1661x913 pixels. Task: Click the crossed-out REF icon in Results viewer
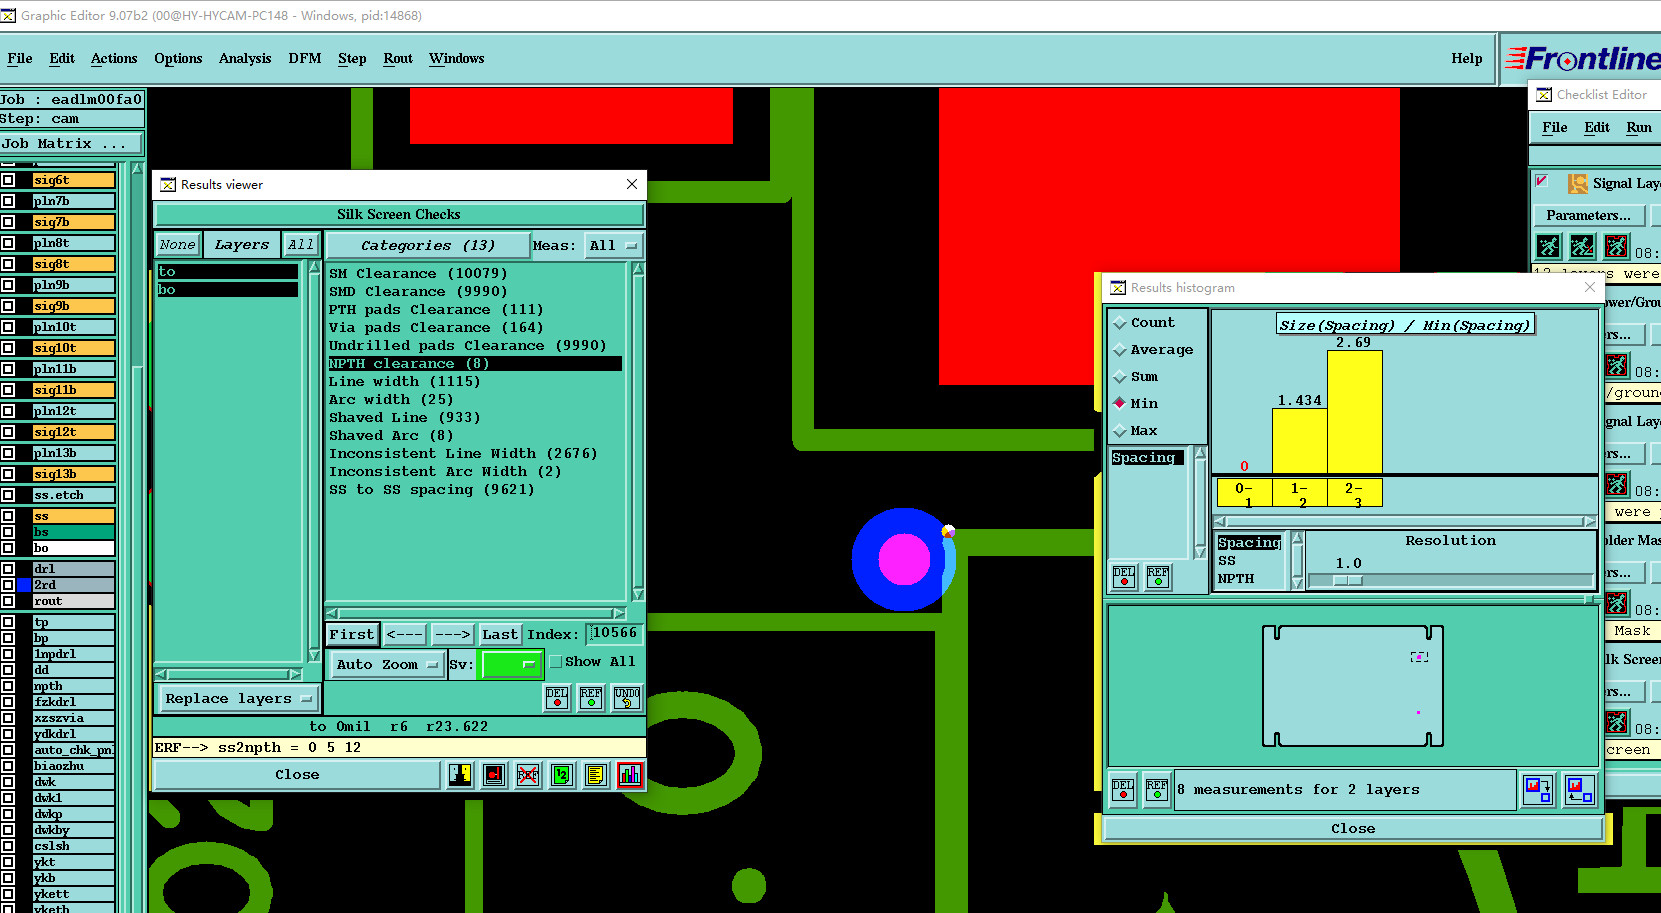(528, 775)
